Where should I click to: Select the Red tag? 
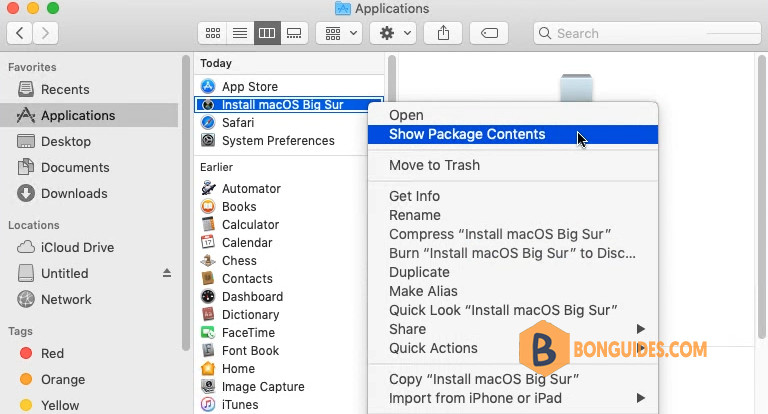point(89,353)
